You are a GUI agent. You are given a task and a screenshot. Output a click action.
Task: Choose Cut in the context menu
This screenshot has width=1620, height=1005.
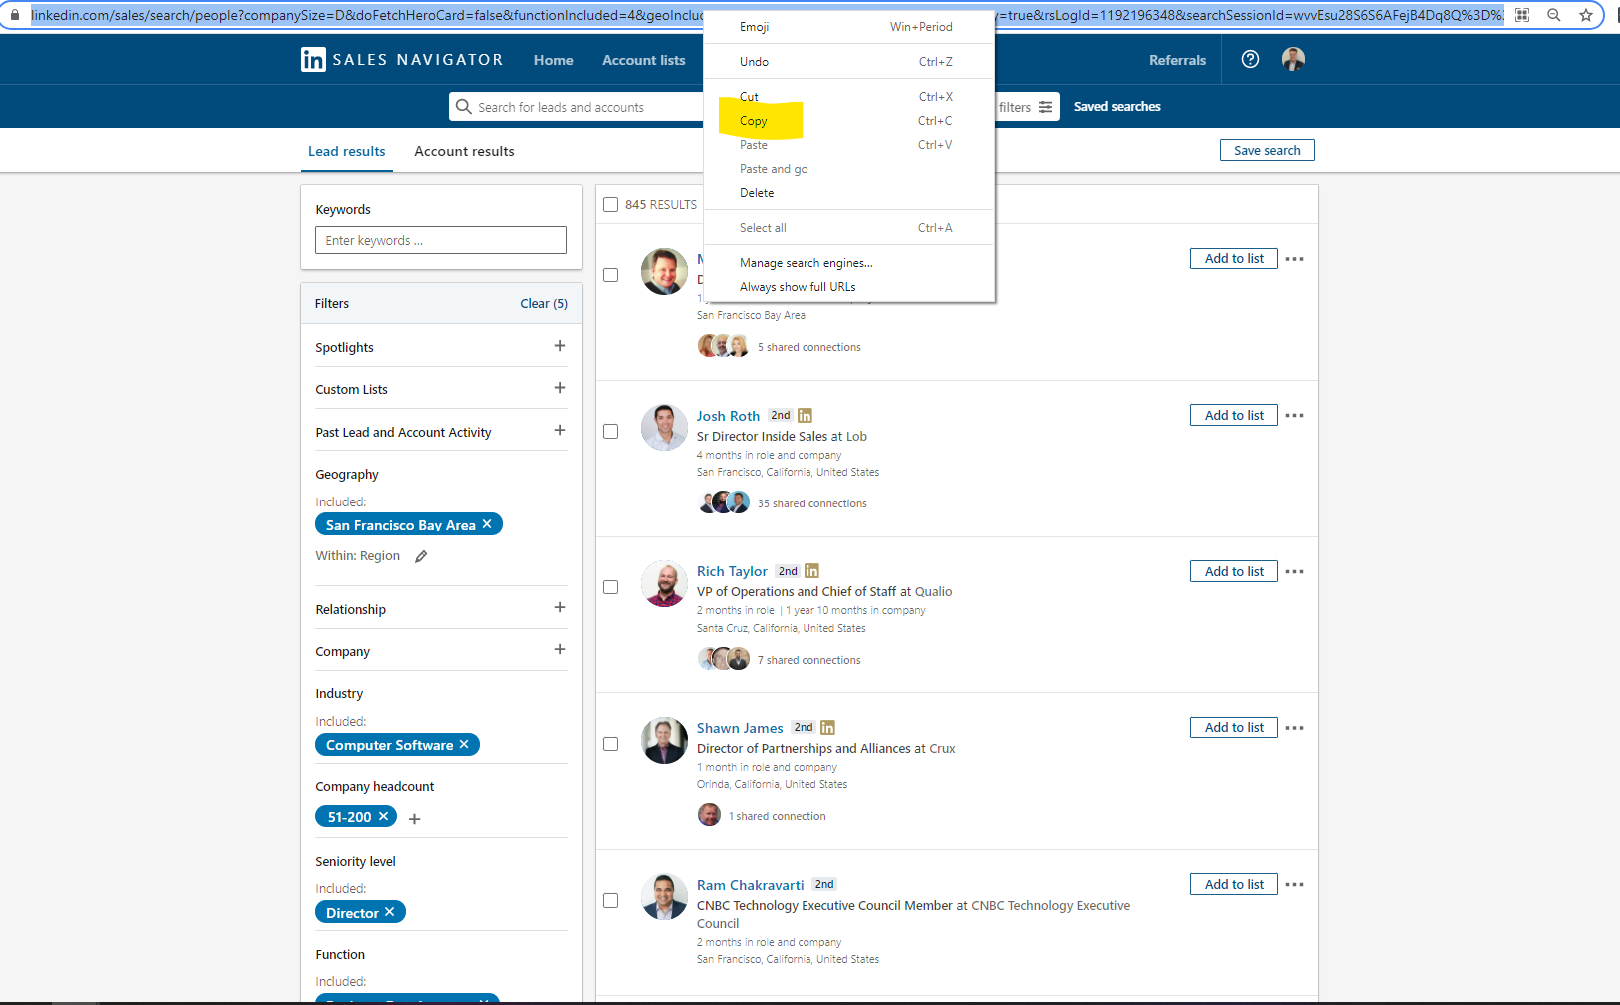(849, 97)
